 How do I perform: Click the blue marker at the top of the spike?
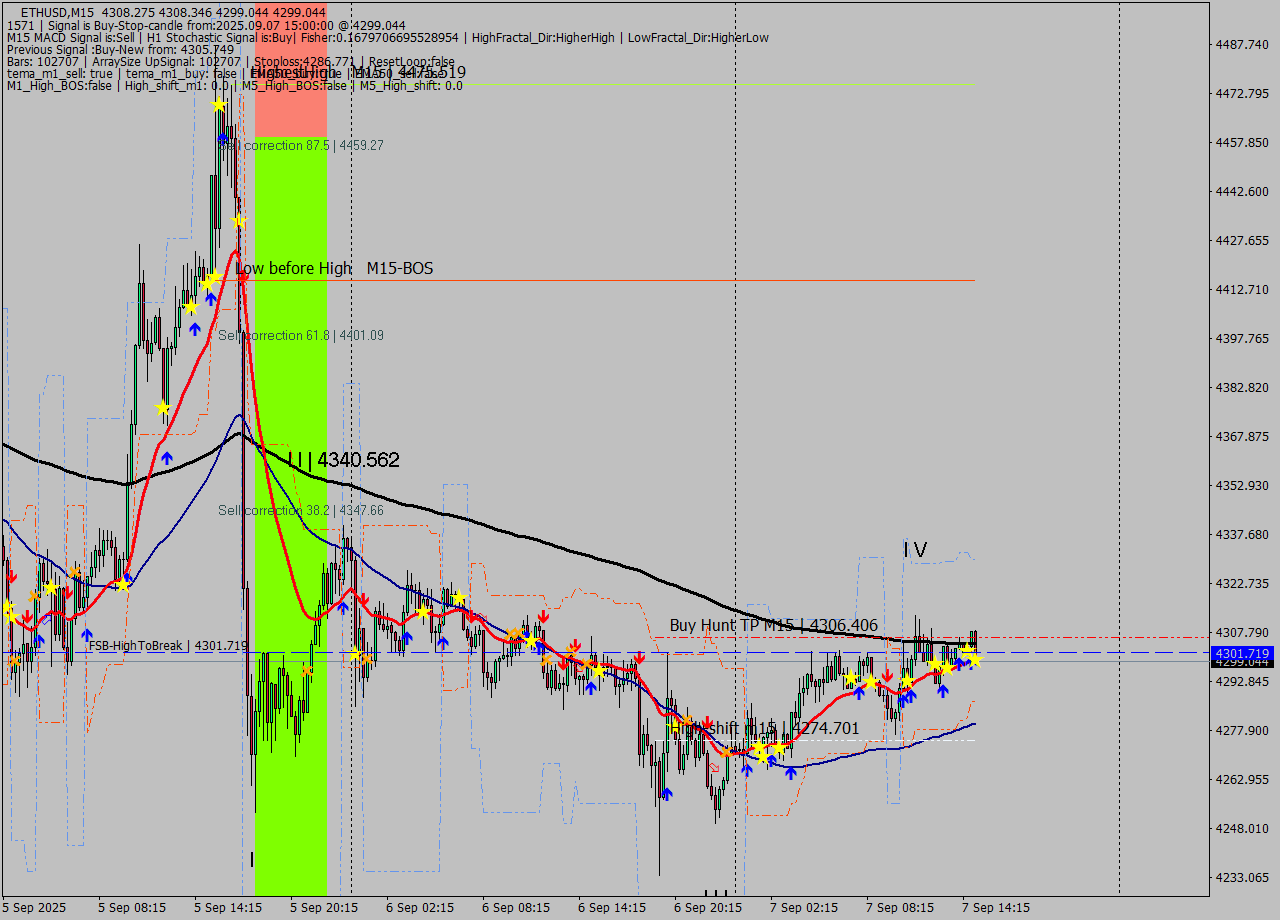click(x=222, y=138)
